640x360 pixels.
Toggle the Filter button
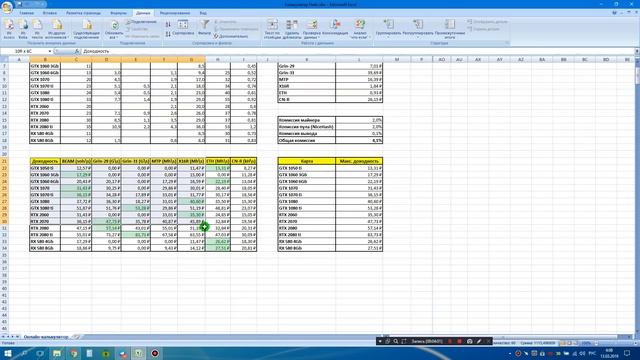(x=204, y=28)
